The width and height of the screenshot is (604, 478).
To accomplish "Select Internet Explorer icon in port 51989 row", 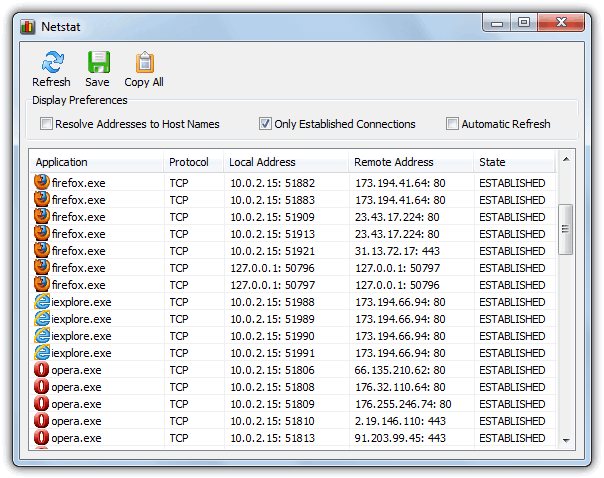I will click(42, 319).
